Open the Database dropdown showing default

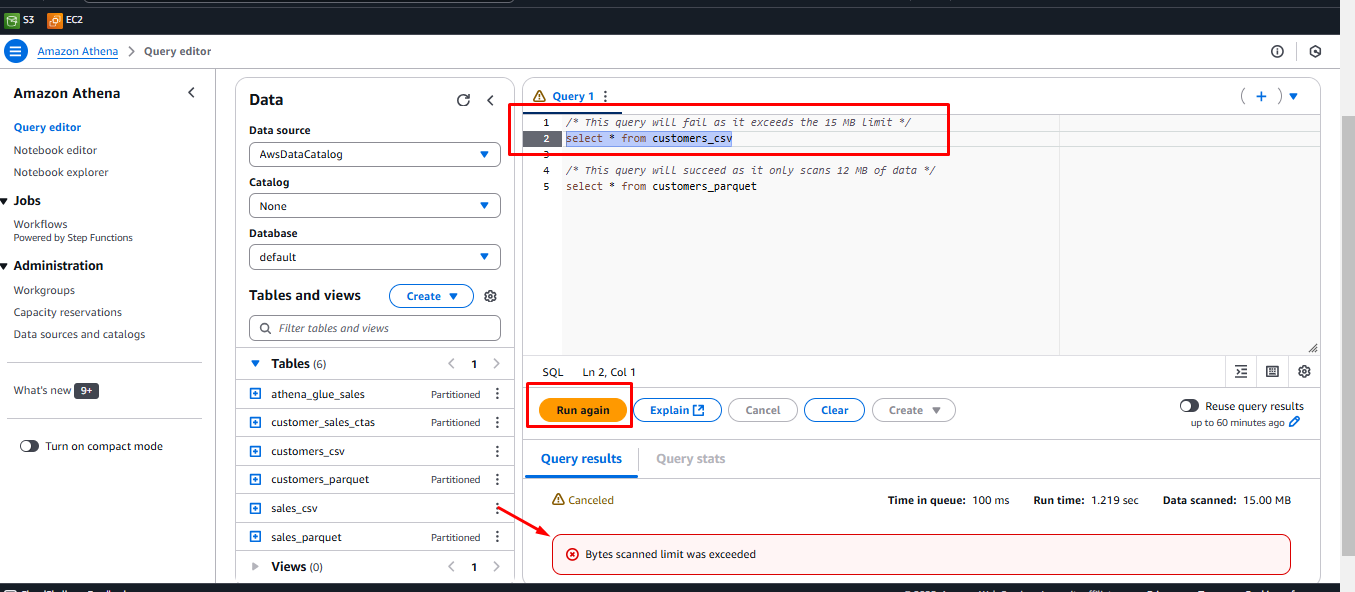[374, 257]
